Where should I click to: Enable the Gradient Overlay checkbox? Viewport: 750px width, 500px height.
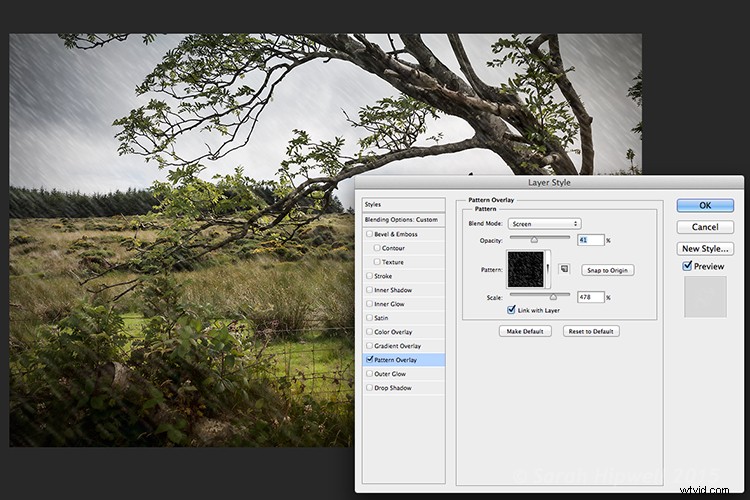point(369,345)
